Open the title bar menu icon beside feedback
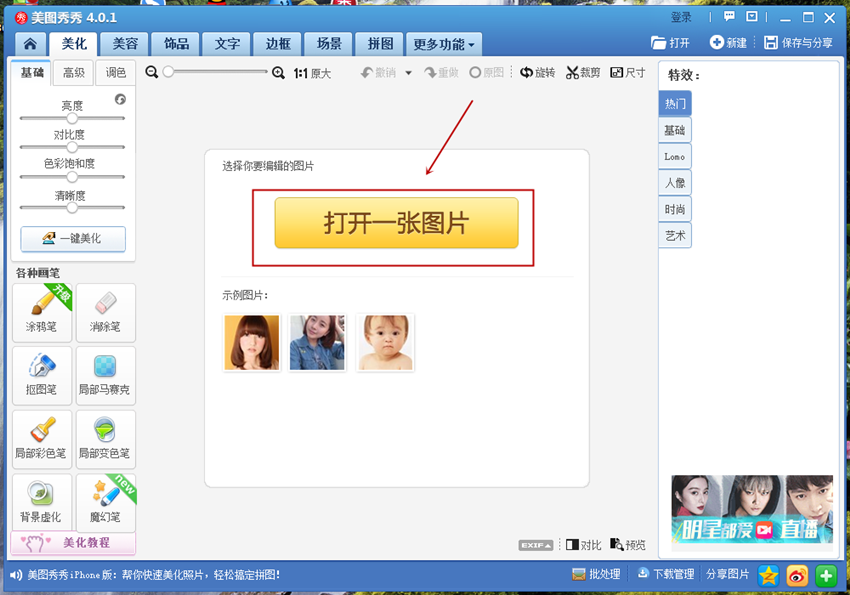 [752, 17]
